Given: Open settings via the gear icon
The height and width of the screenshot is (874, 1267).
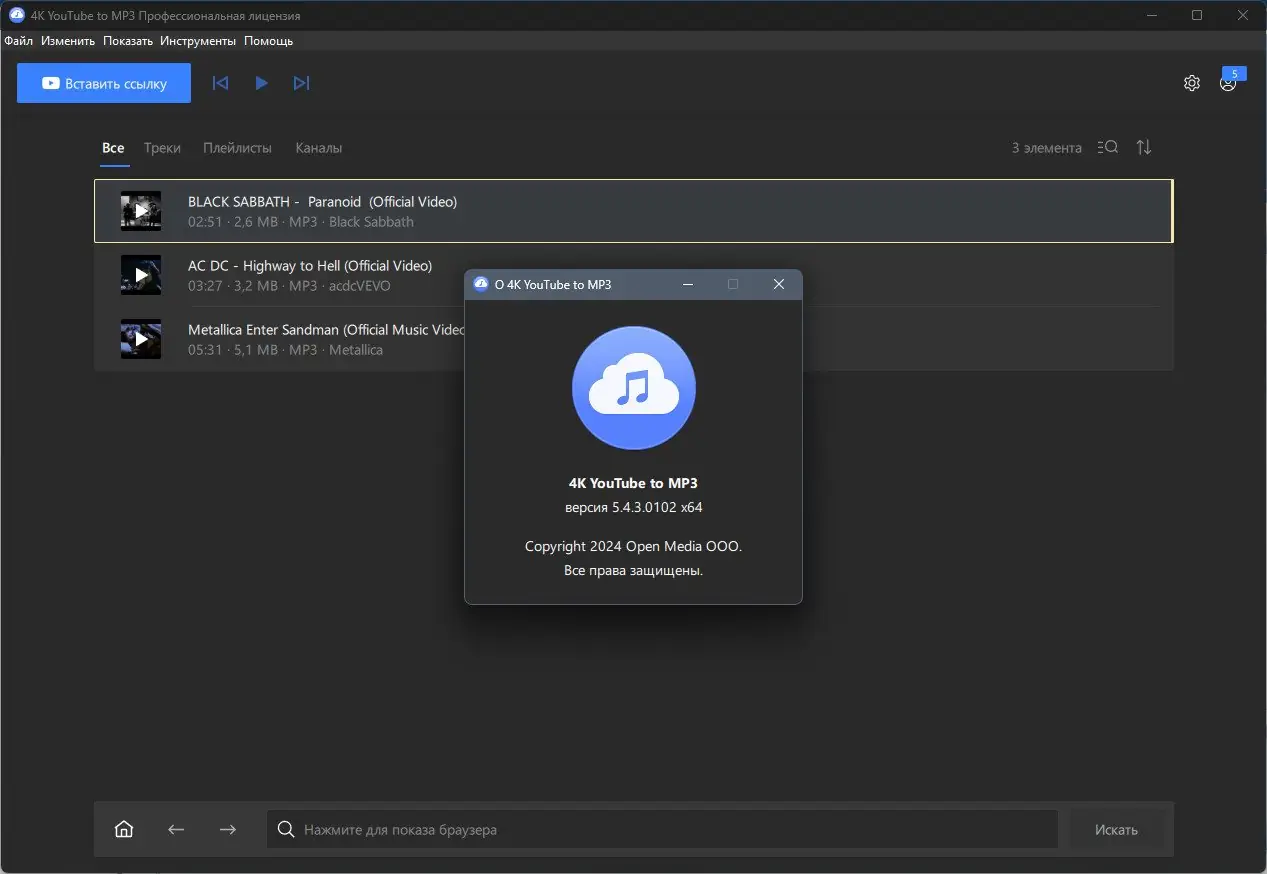Looking at the screenshot, I should pos(1191,83).
